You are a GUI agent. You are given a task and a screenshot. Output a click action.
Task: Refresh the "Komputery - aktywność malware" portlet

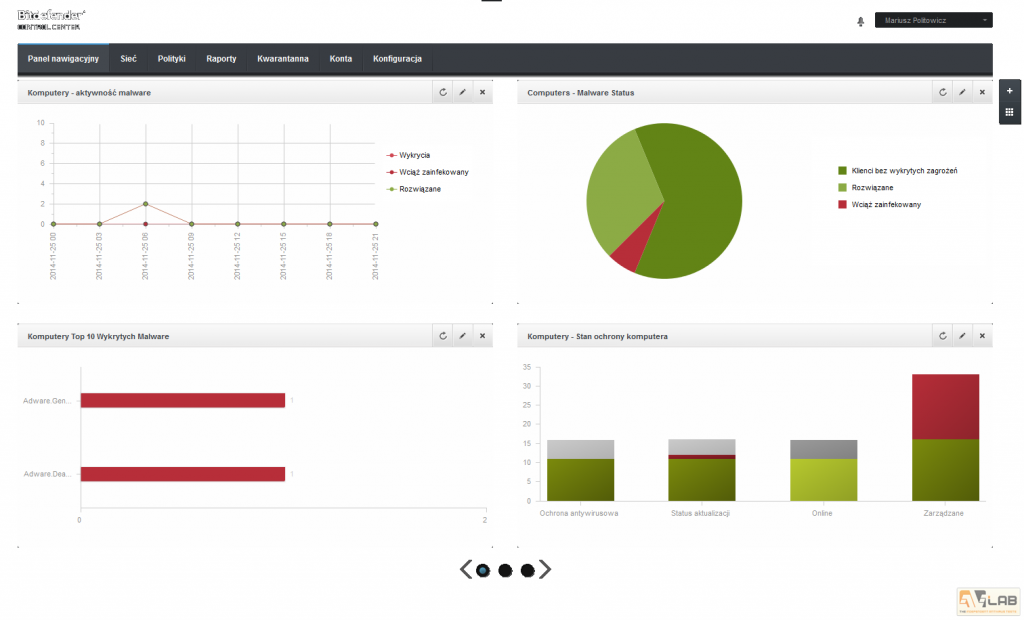pos(443,91)
